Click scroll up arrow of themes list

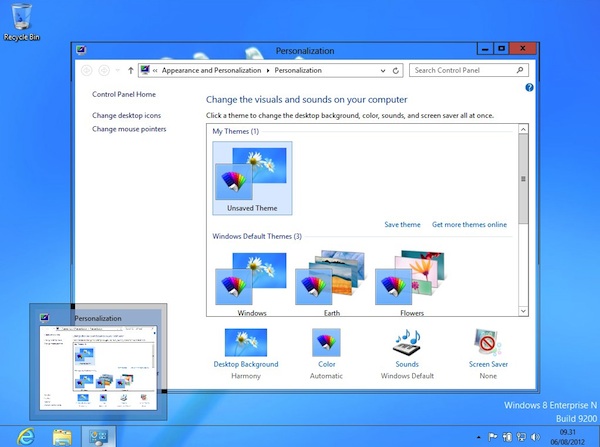(523, 129)
